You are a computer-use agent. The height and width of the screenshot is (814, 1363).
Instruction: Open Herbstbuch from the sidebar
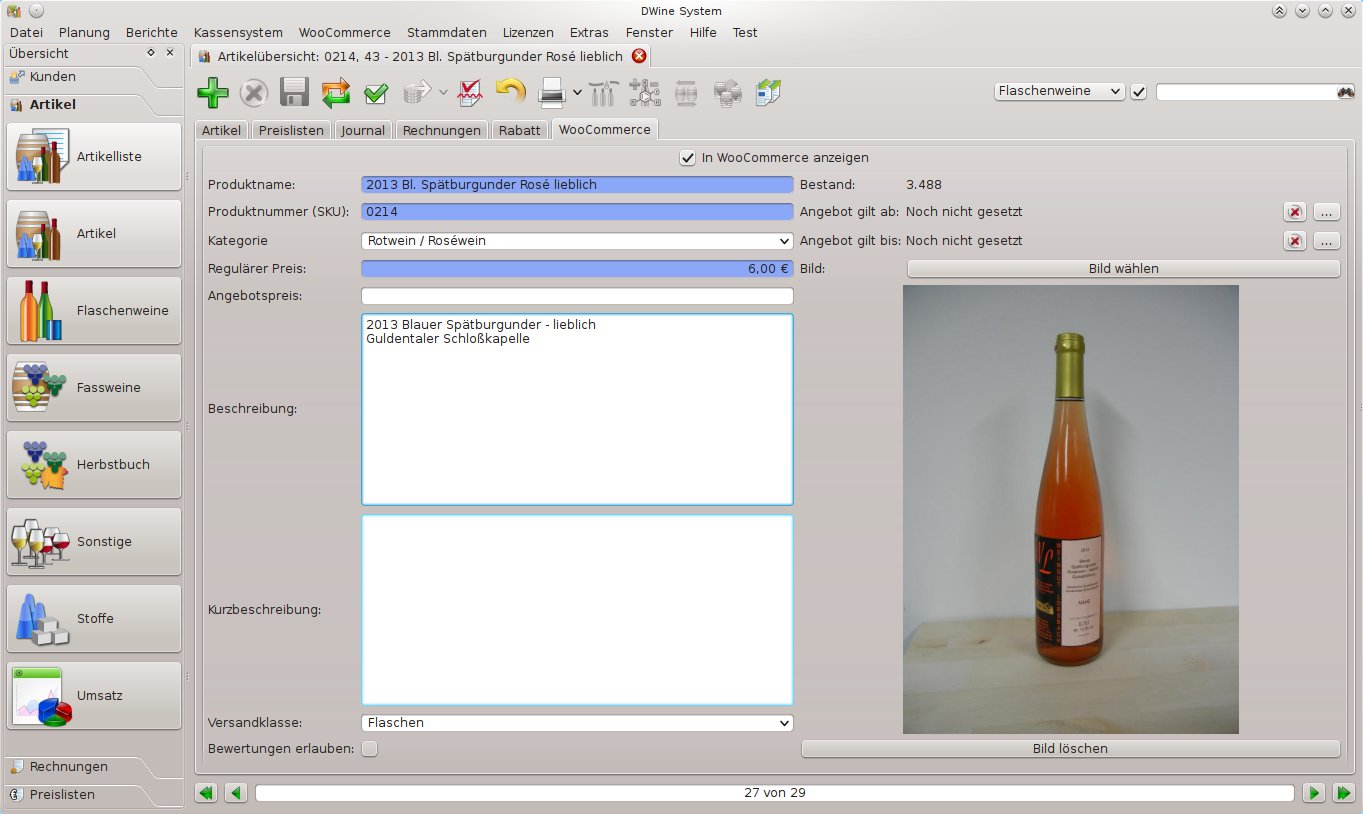(94, 465)
